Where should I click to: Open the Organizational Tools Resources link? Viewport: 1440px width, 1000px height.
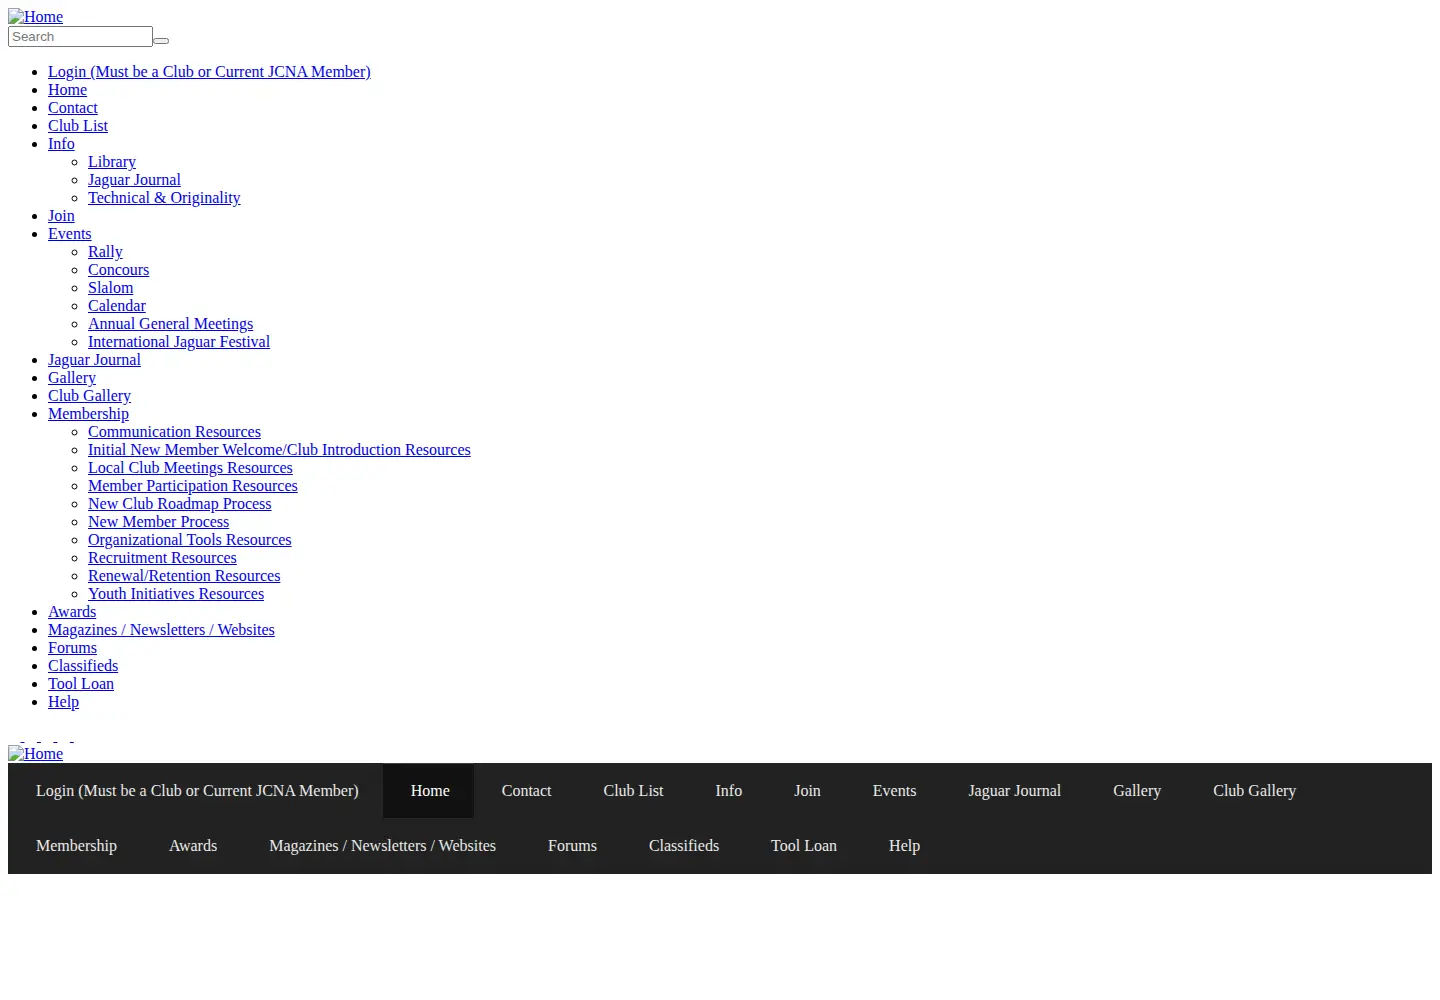tap(190, 540)
